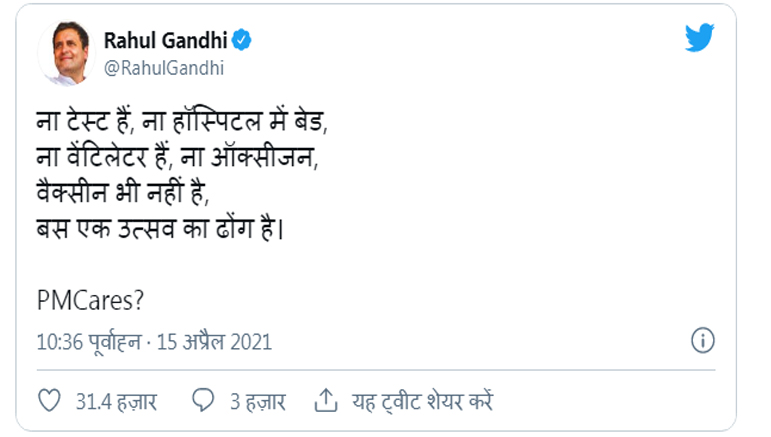Like the tweet with the heart icon

pos(49,402)
